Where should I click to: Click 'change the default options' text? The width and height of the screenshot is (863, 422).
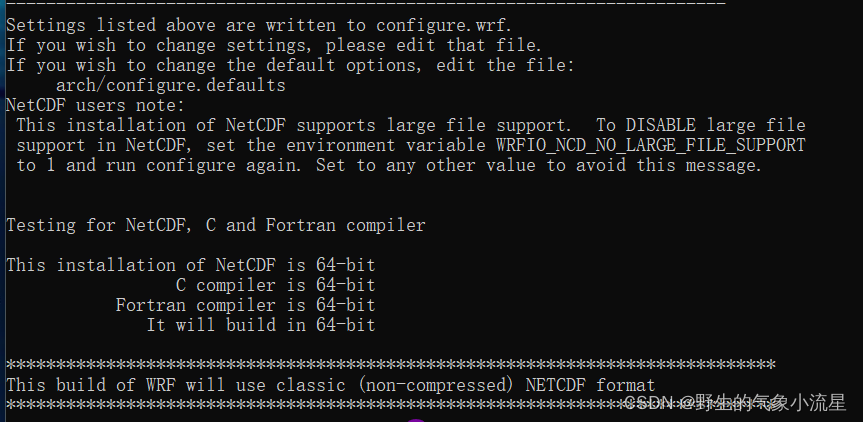pyautogui.click(x=286, y=65)
